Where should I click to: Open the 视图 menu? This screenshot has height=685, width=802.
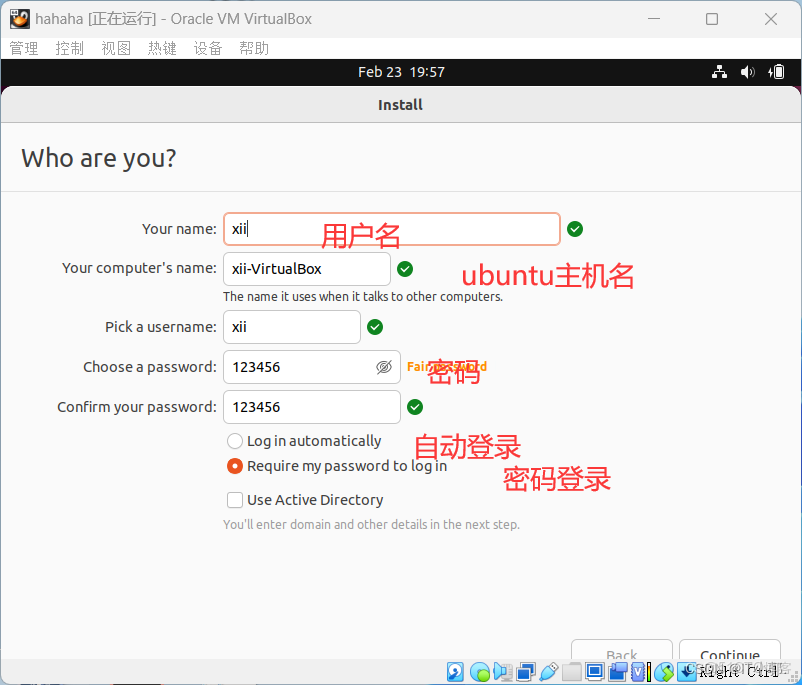[116, 47]
